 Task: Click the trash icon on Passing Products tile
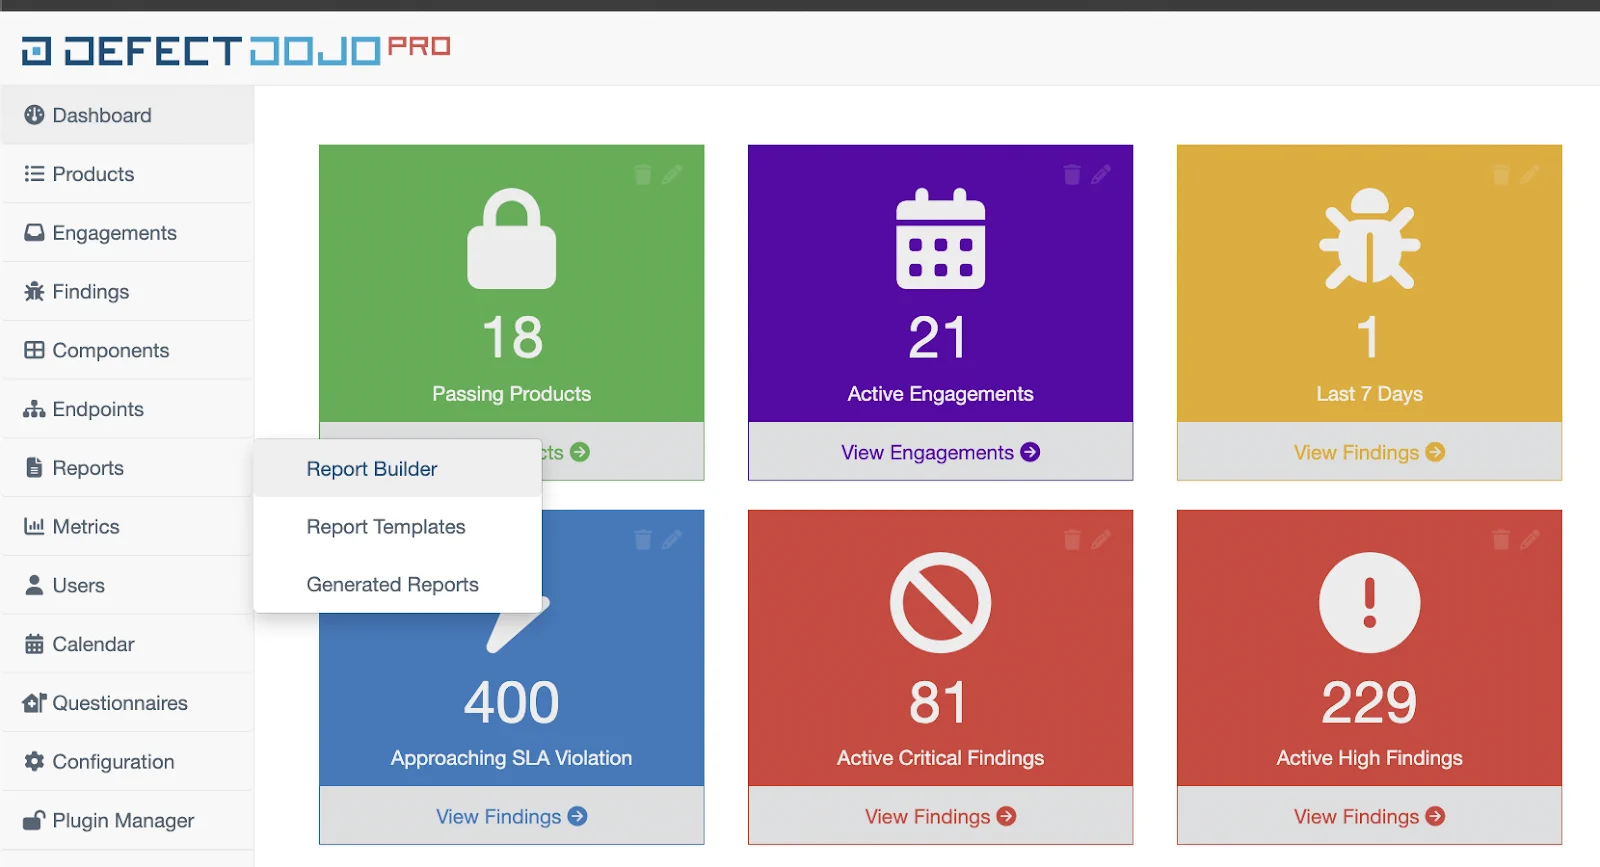643,175
